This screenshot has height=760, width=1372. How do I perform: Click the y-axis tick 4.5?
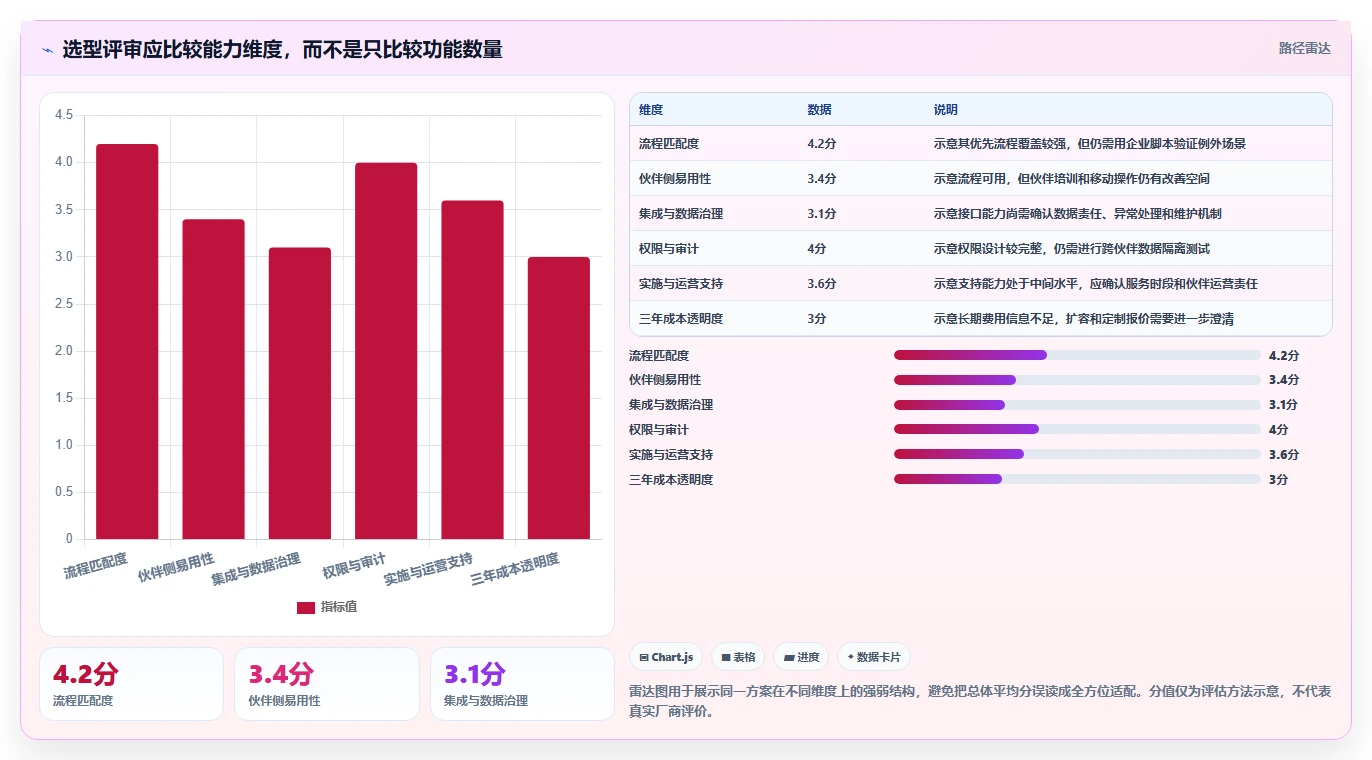pyautogui.click(x=64, y=115)
